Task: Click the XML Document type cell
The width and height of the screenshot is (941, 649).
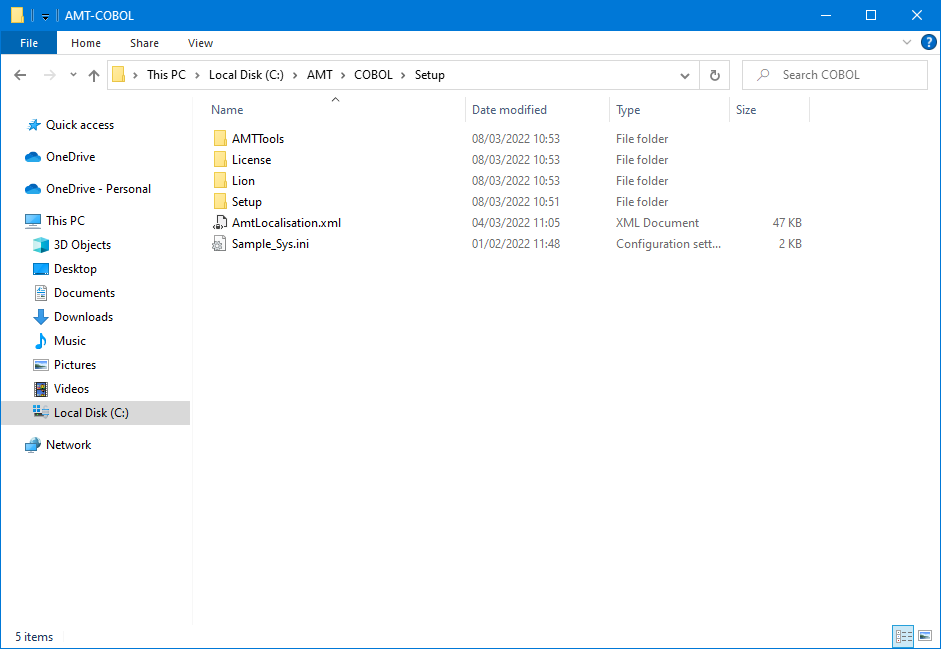Action: point(657,223)
